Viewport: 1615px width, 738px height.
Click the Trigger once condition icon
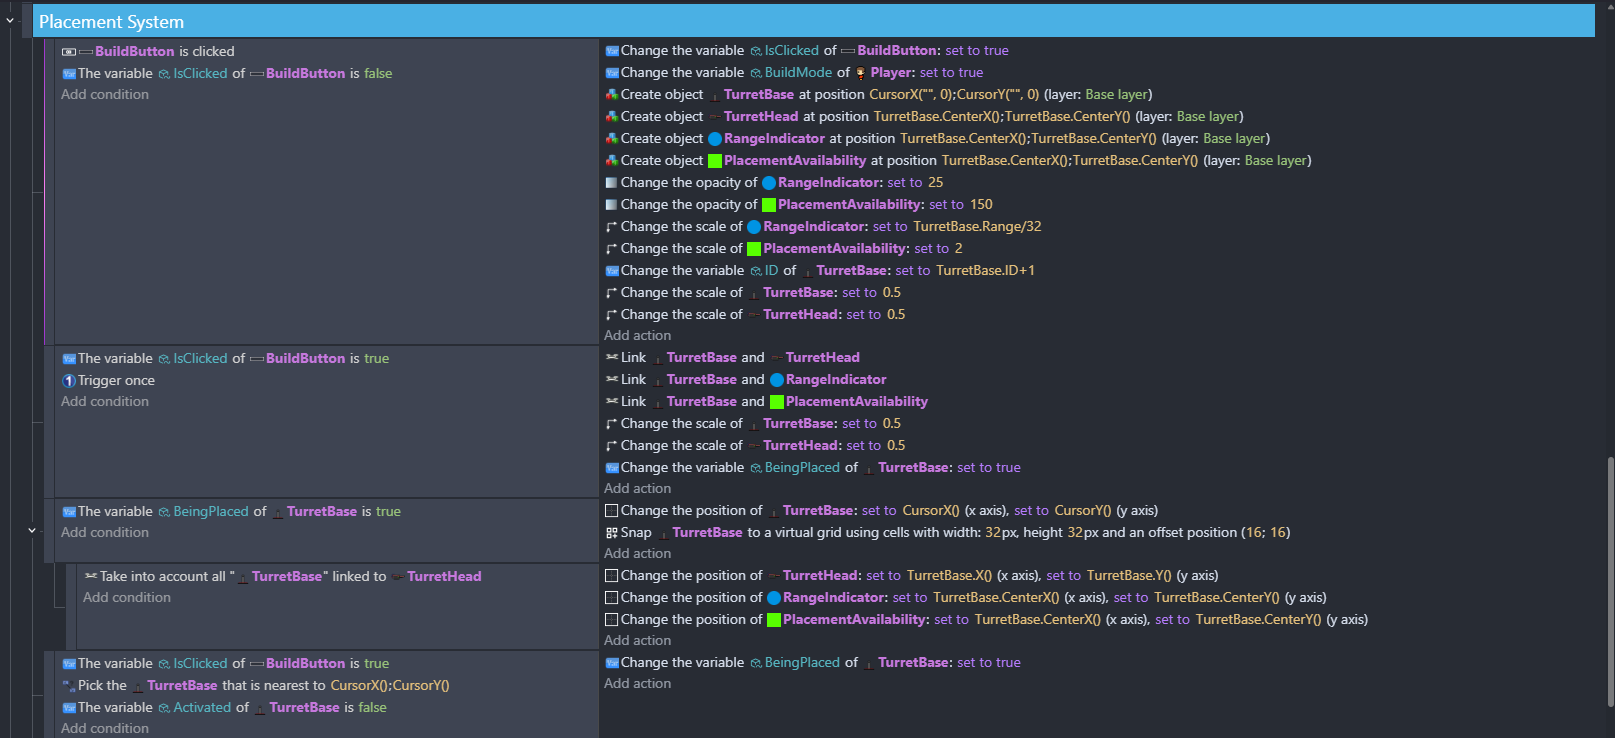(x=69, y=381)
